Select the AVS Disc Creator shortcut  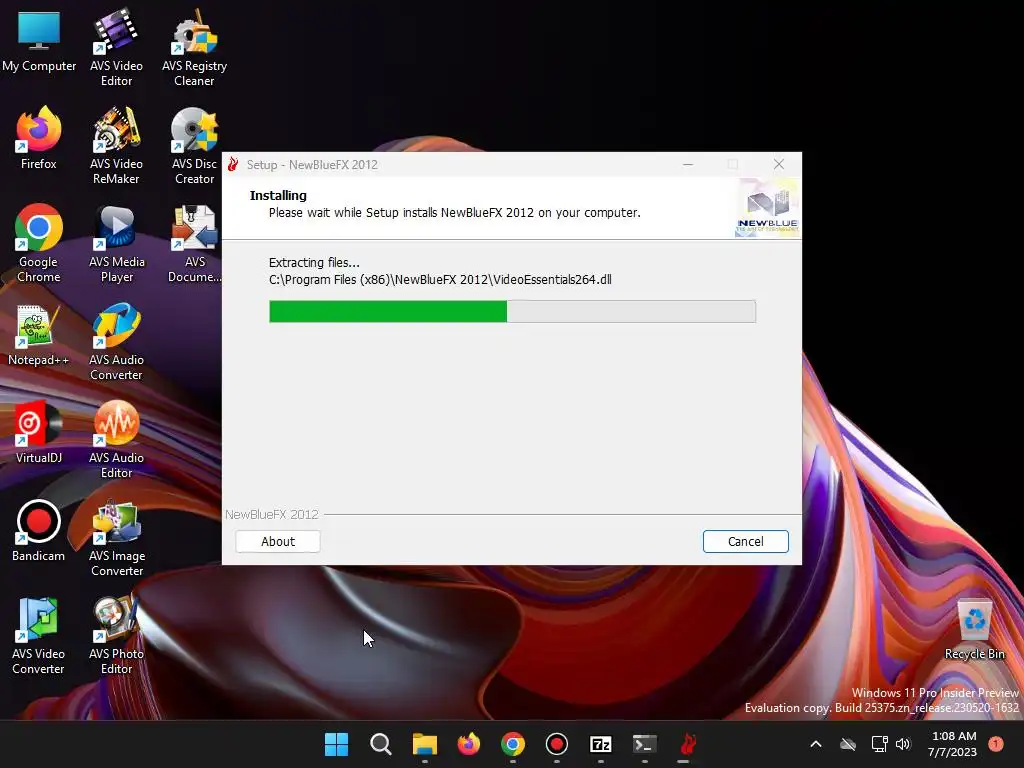[194, 145]
